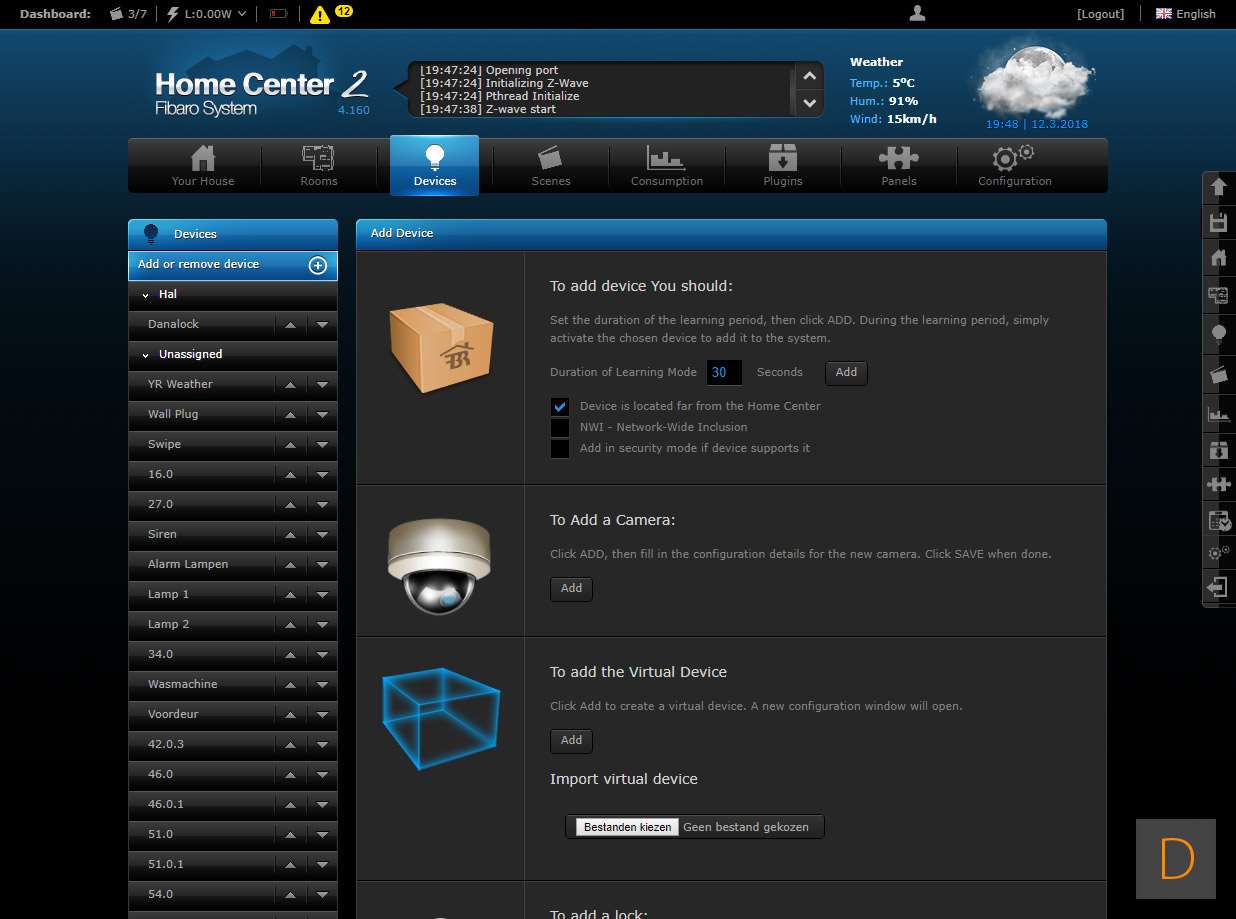Click Add button for the Virtual Device
Image resolution: width=1236 pixels, height=919 pixels.
pyautogui.click(x=571, y=741)
